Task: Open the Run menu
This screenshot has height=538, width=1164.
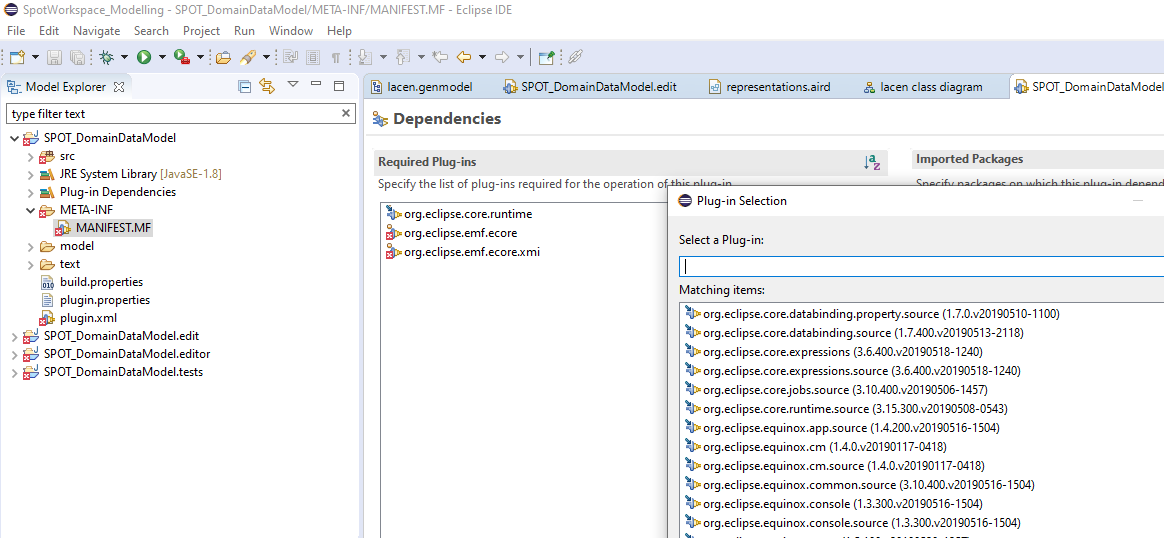Action: pos(244,30)
